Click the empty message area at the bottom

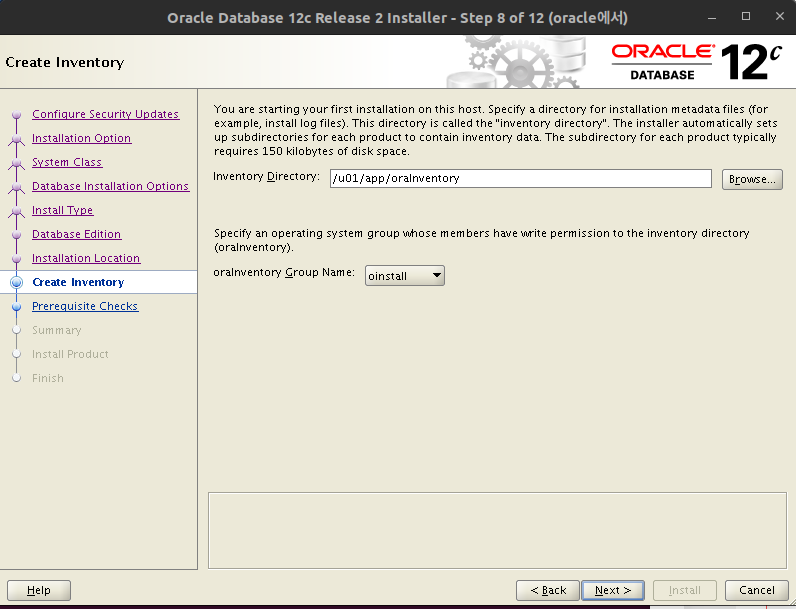(x=497, y=530)
